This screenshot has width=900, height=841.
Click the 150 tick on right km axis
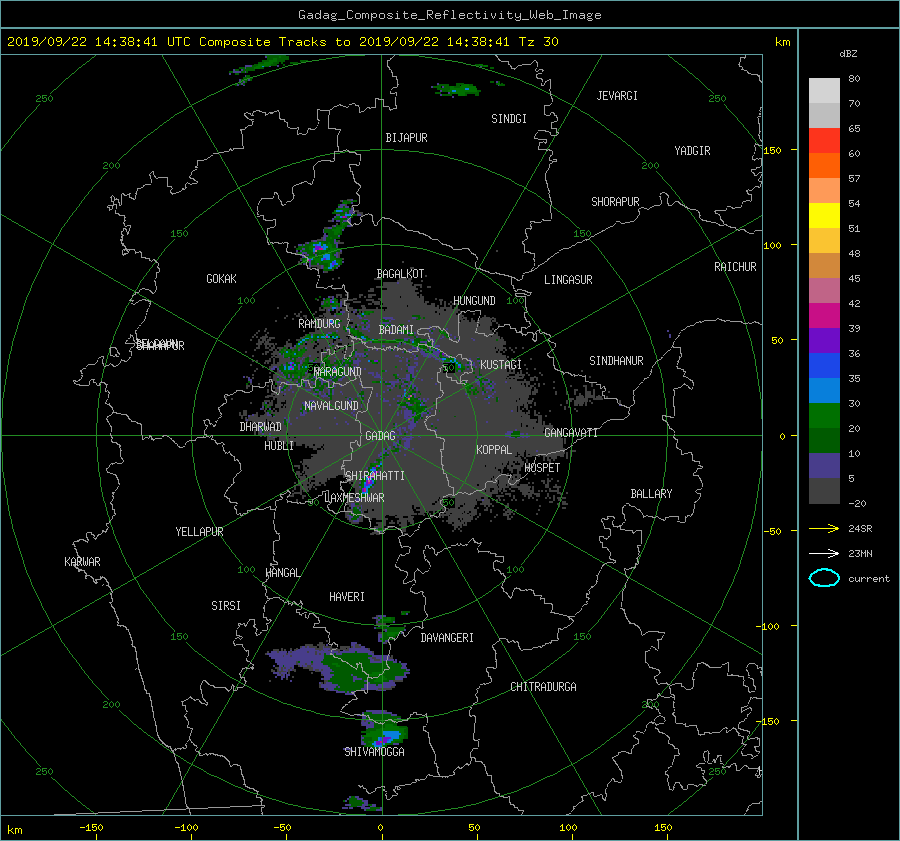pyautogui.click(x=773, y=150)
